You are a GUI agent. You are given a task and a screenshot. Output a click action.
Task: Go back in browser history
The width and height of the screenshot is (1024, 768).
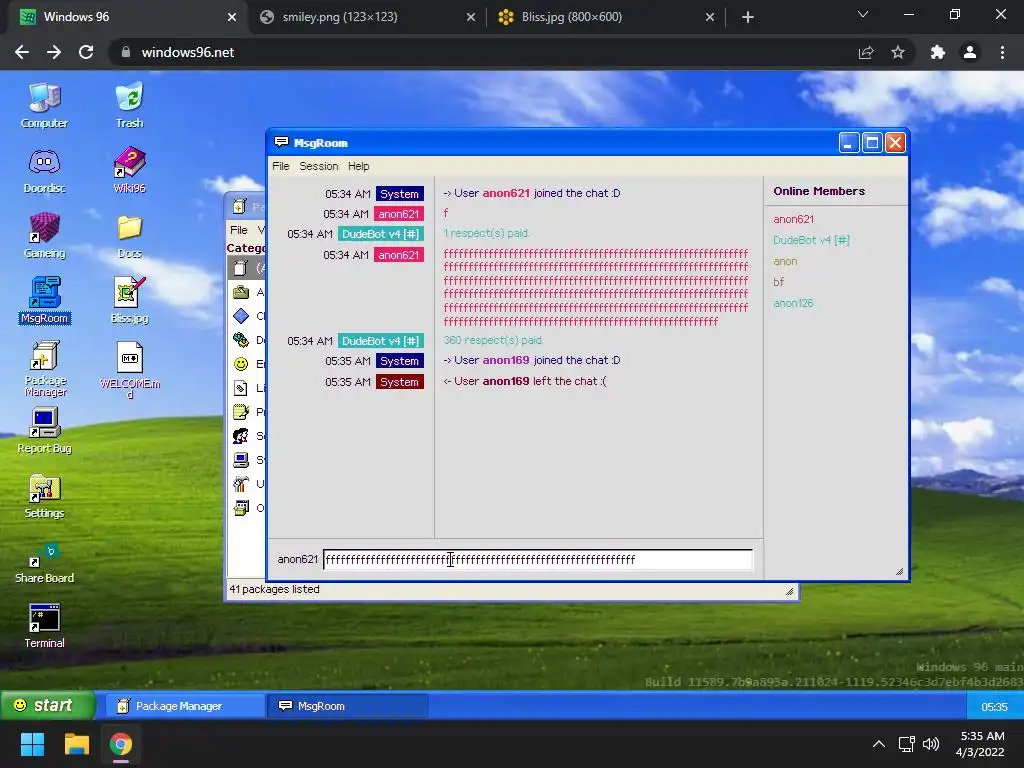click(x=22, y=52)
